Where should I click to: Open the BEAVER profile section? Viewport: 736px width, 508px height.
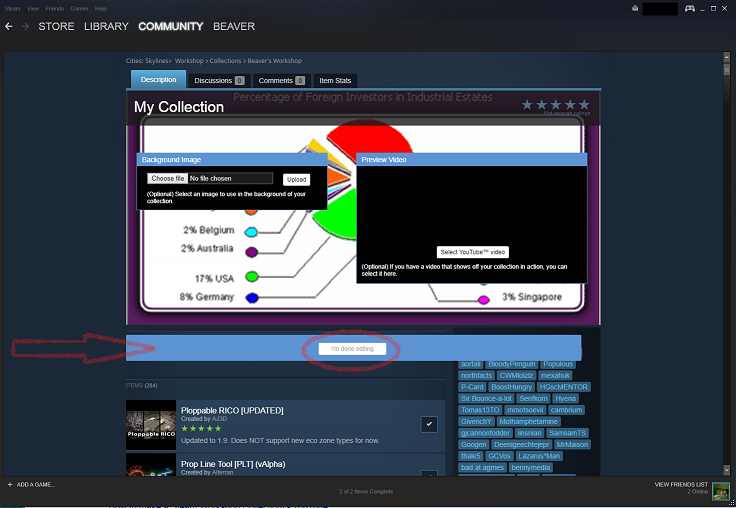click(234, 26)
